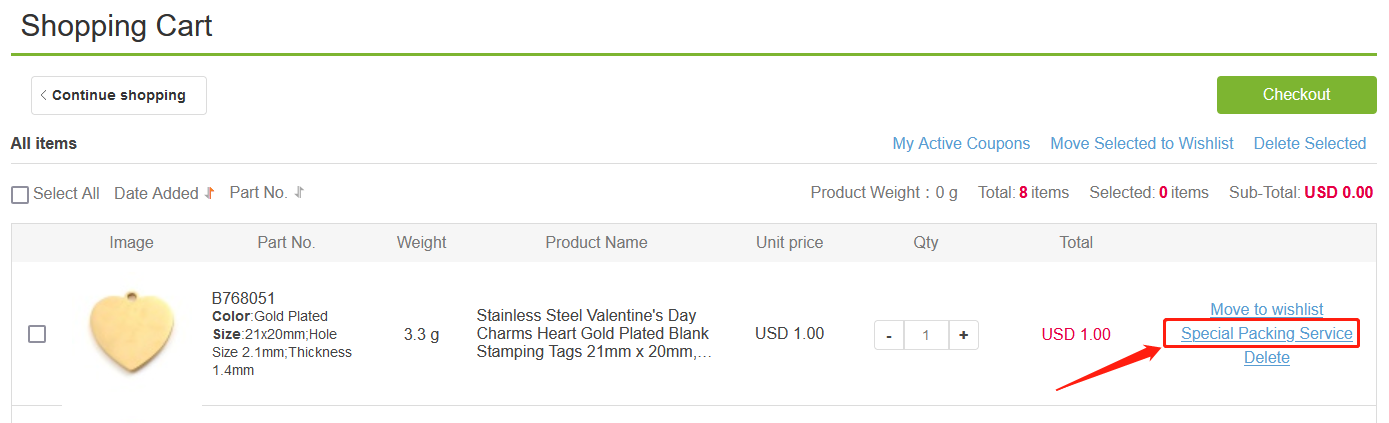Click the Continue shopping button
Viewport: 1389px width, 423px height.
(119, 95)
